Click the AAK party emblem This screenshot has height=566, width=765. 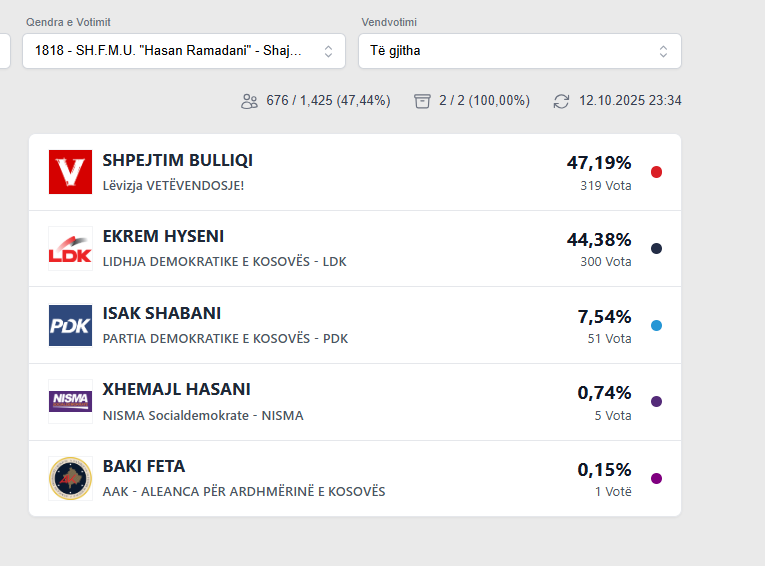[70, 478]
